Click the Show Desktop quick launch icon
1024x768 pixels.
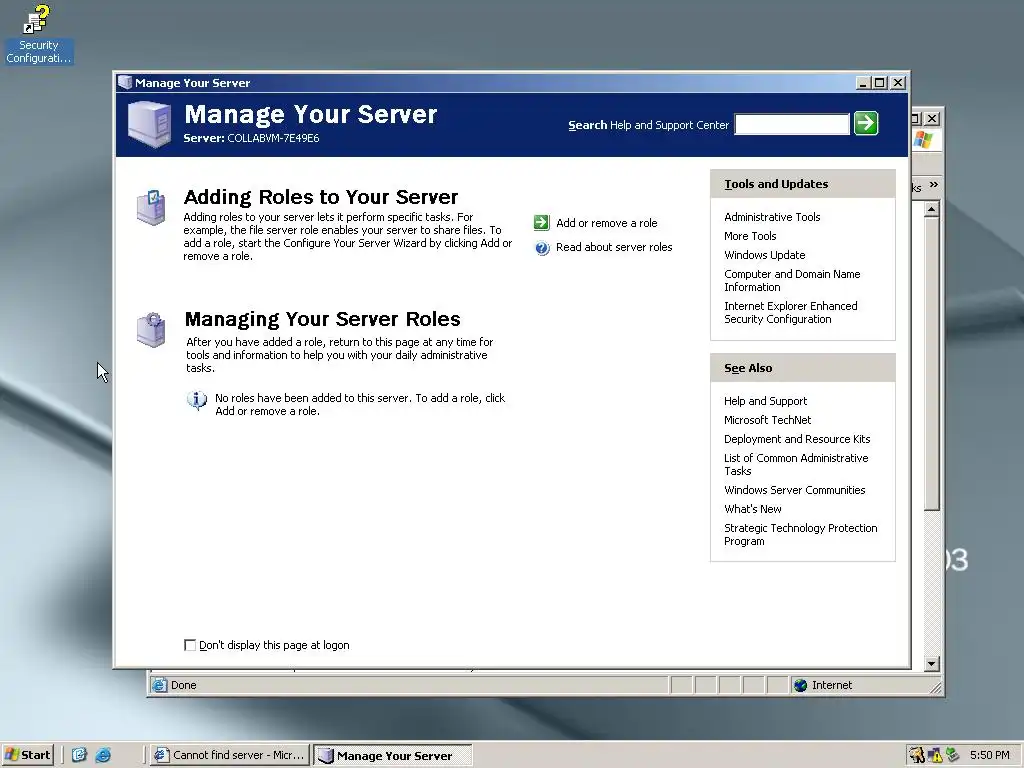point(79,755)
